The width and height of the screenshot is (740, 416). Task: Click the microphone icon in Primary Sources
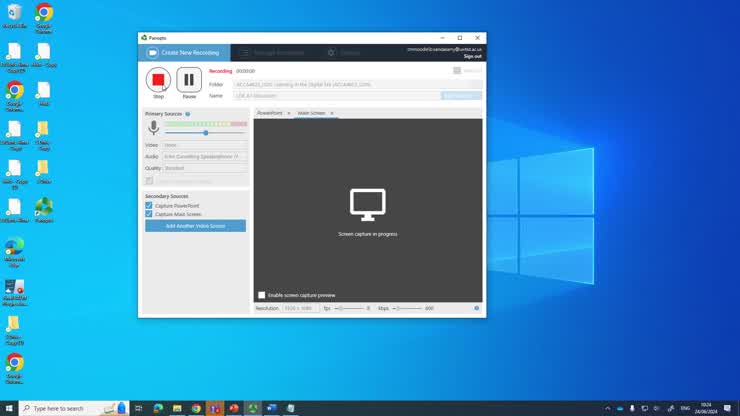154,128
